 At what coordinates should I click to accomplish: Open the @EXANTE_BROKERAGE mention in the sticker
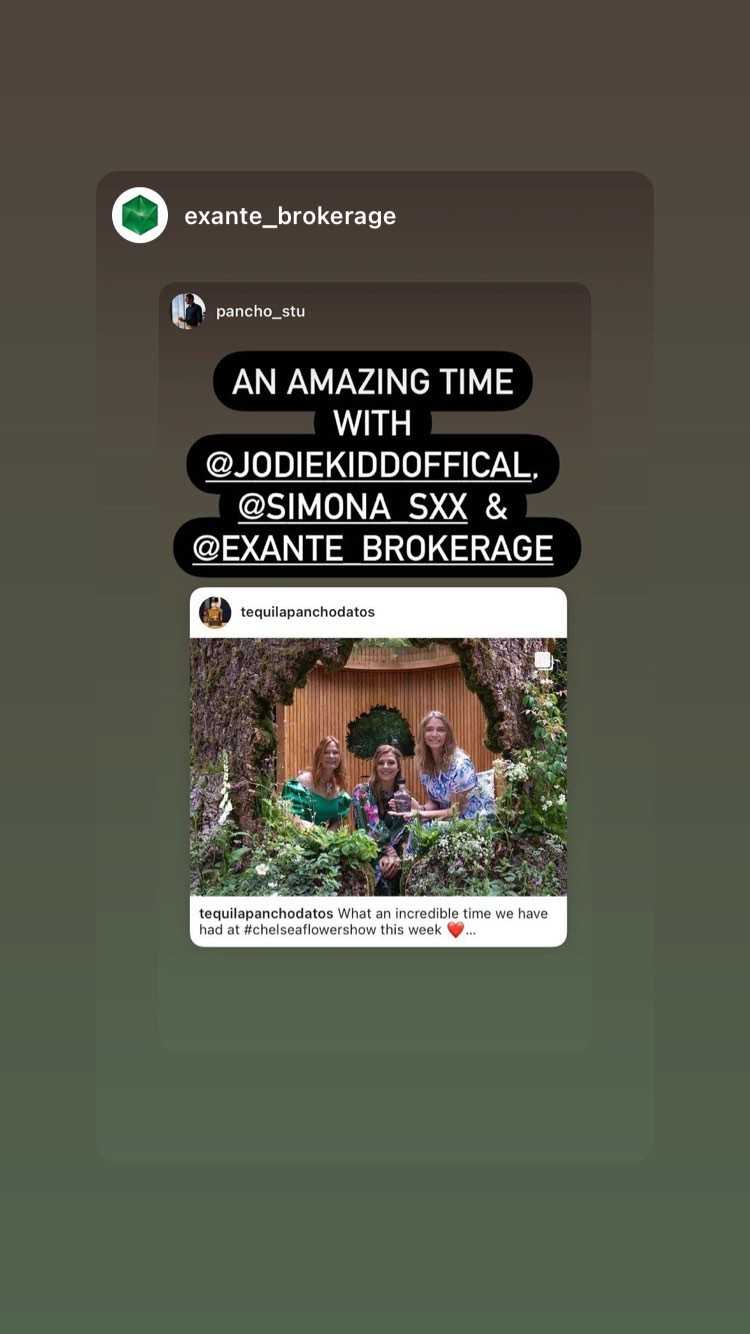tap(373, 548)
